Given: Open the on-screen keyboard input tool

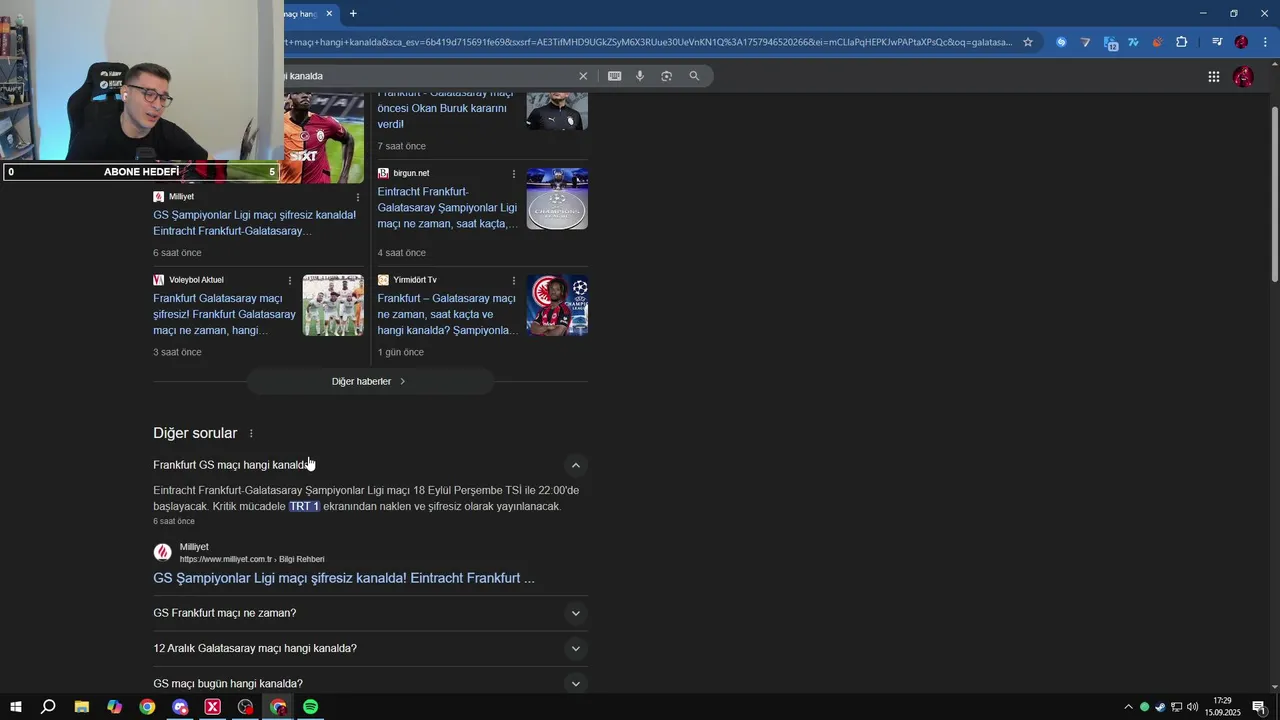Looking at the screenshot, I should click(614, 76).
